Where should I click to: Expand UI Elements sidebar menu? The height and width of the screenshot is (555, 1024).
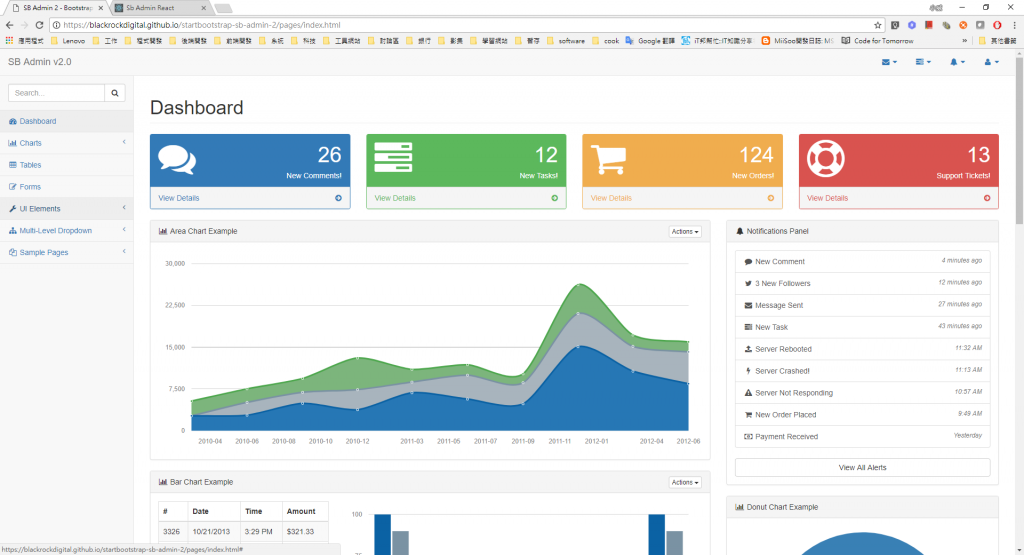pyautogui.click(x=67, y=209)
